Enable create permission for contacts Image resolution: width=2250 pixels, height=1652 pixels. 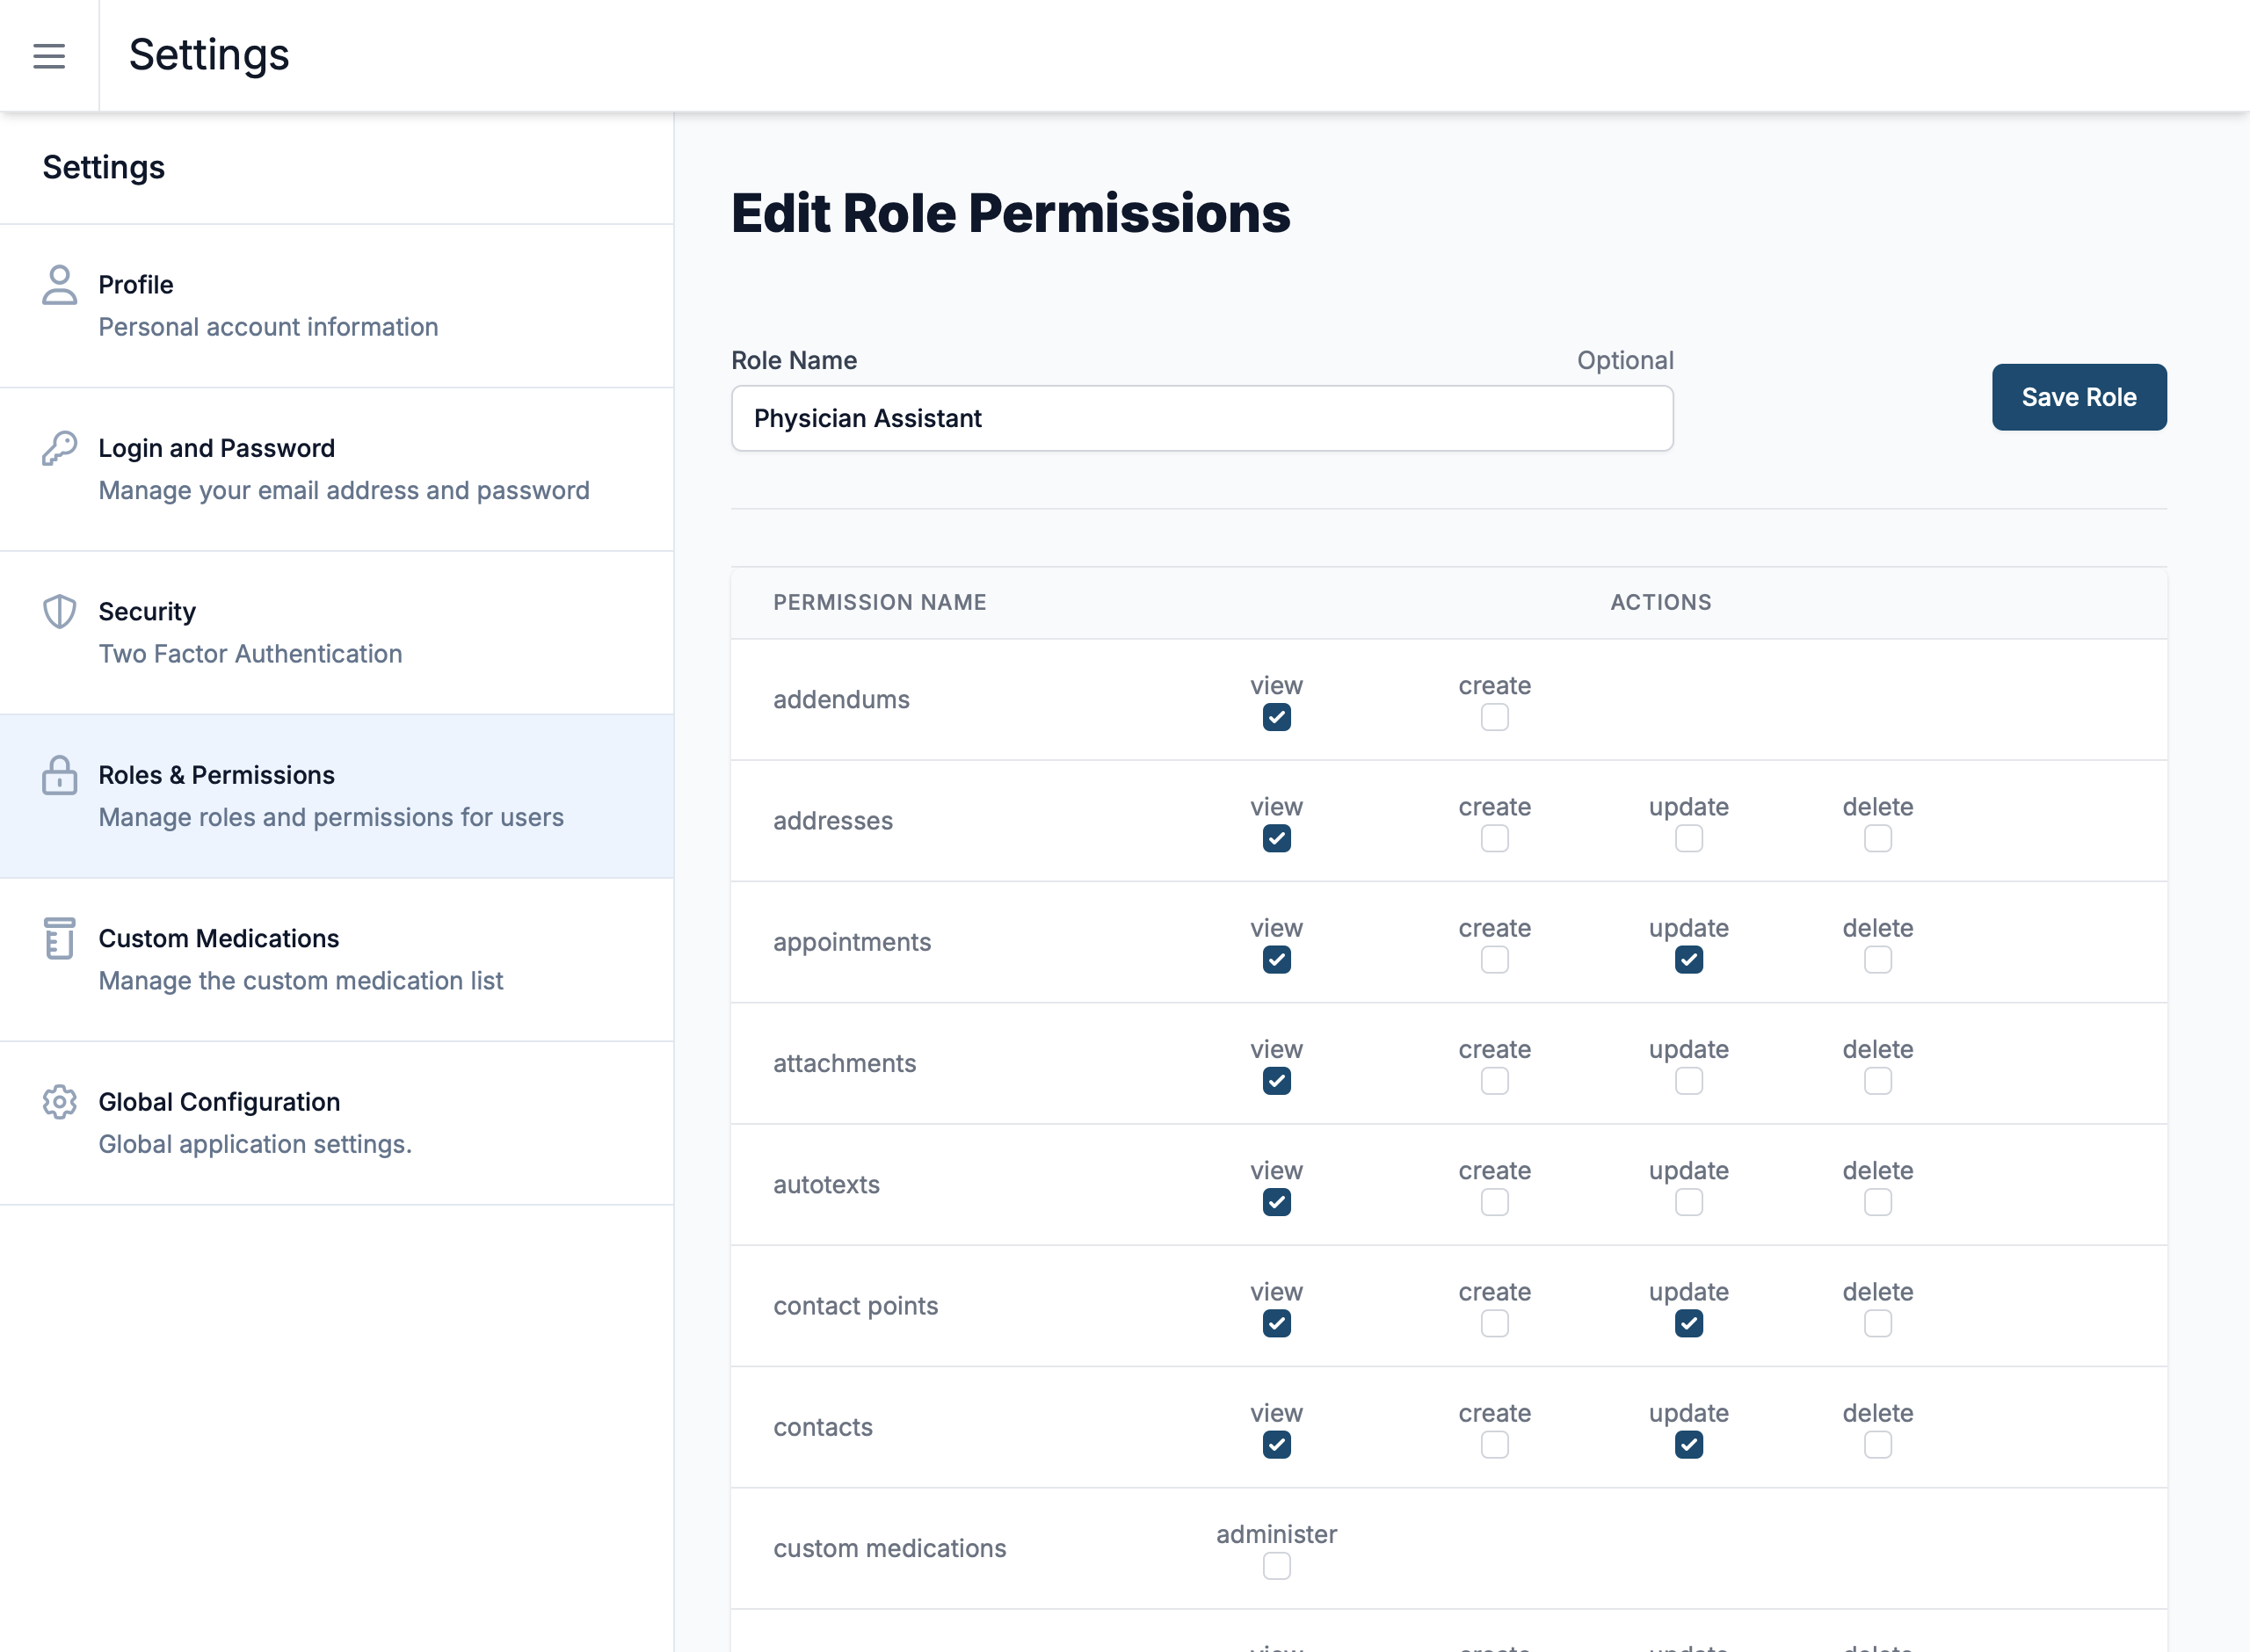pos(1494,1445)
